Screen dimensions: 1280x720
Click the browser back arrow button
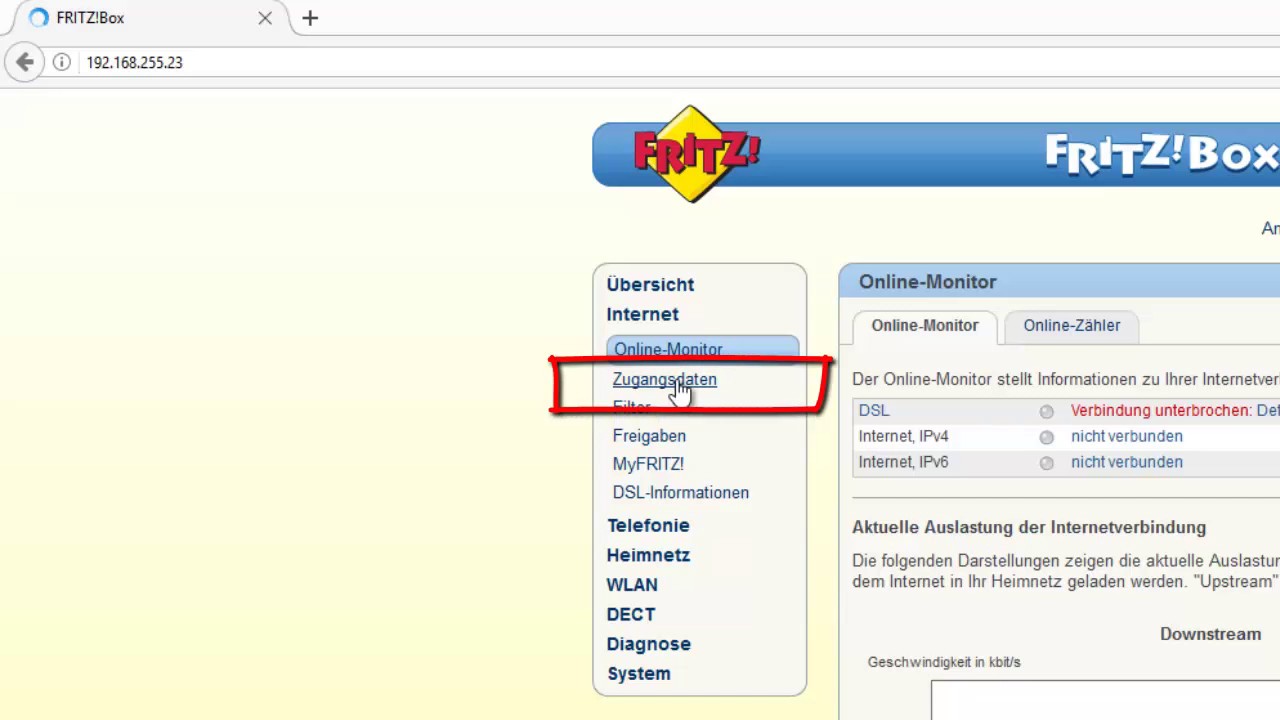click(25, 62)
